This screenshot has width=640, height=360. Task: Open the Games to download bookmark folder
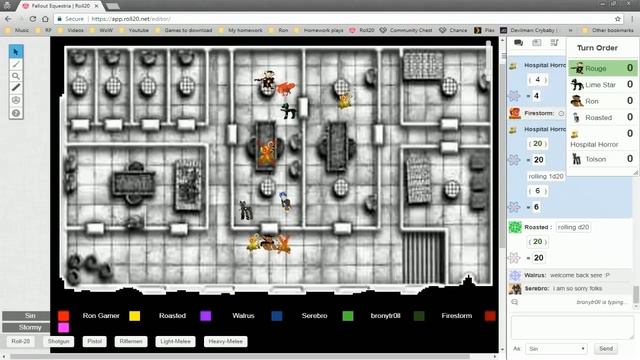tap(184, 30)
